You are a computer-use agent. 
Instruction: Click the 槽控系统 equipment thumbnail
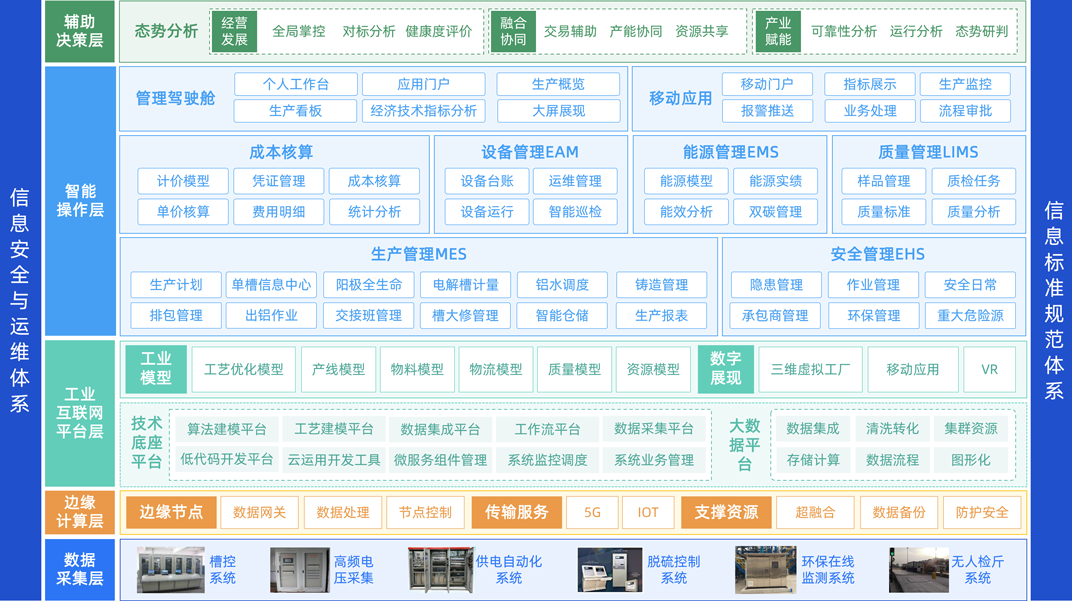point(170,570)
